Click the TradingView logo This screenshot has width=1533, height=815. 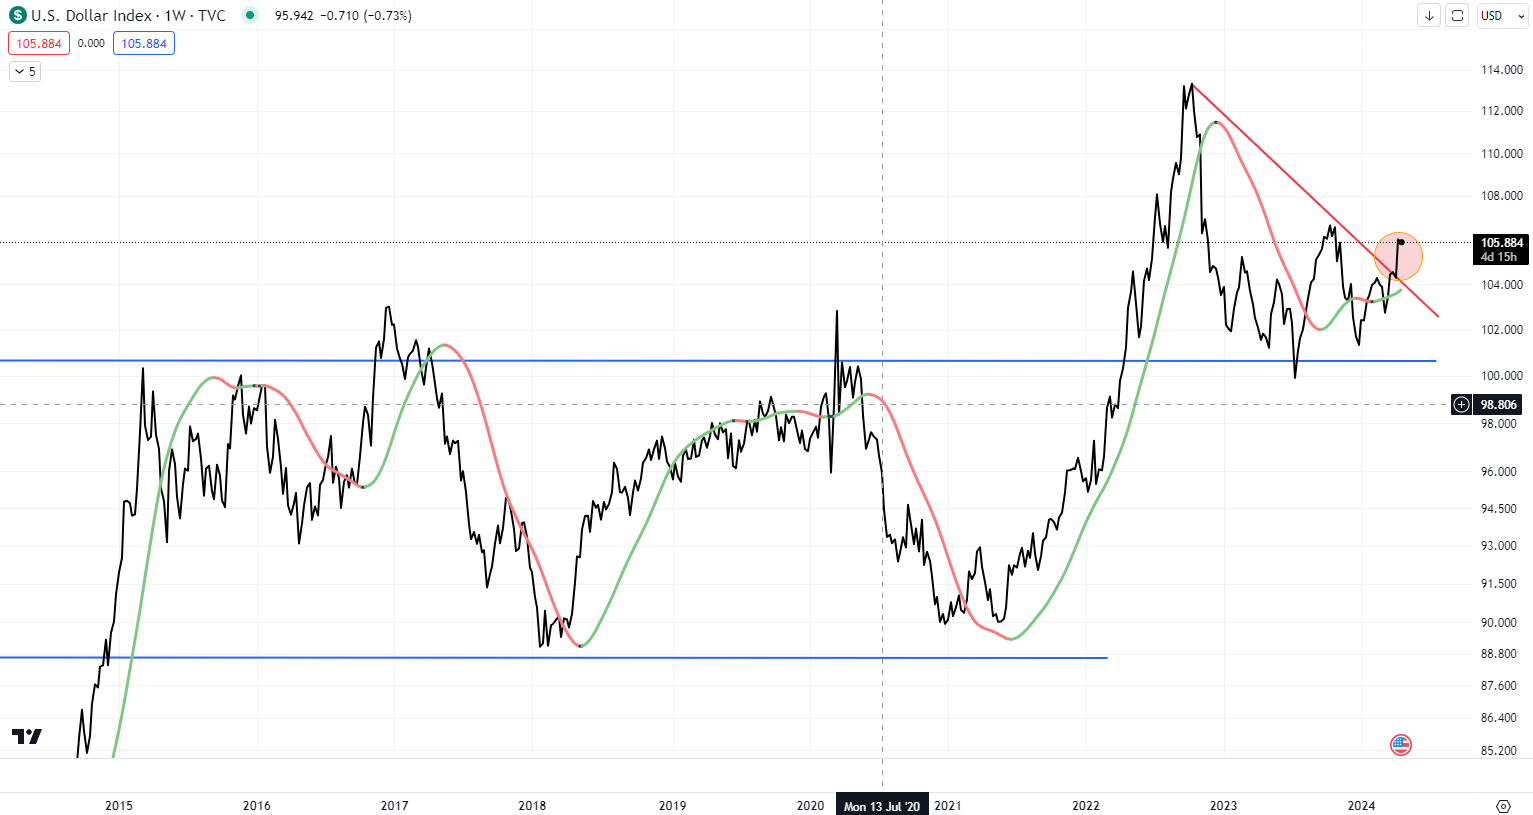(27, 736)
